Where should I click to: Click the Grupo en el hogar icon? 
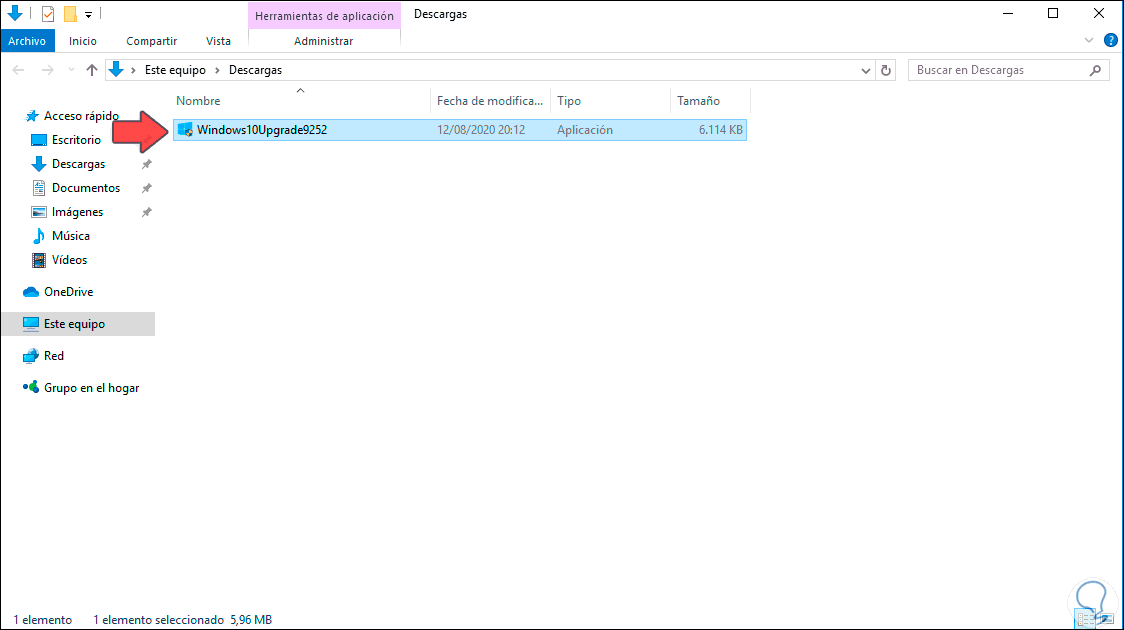pyautogui.click(x=31, y=388)
